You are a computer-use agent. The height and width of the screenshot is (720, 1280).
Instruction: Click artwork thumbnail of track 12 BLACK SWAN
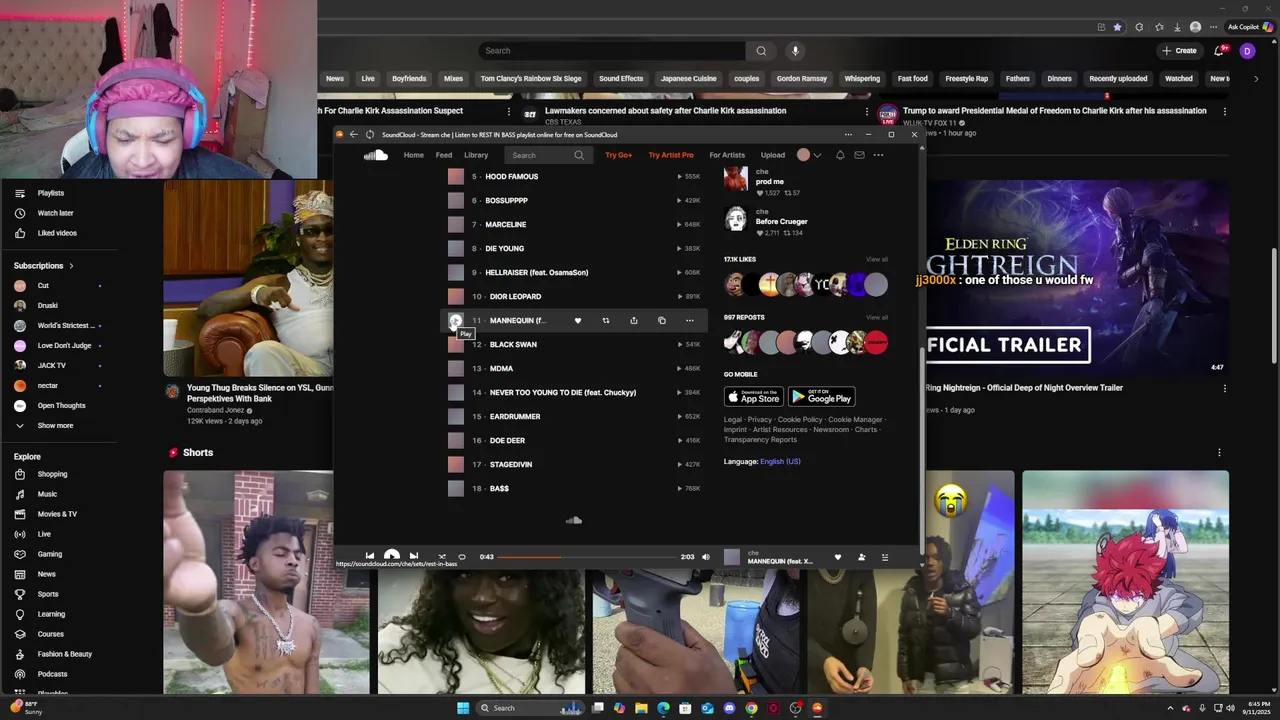456,344
